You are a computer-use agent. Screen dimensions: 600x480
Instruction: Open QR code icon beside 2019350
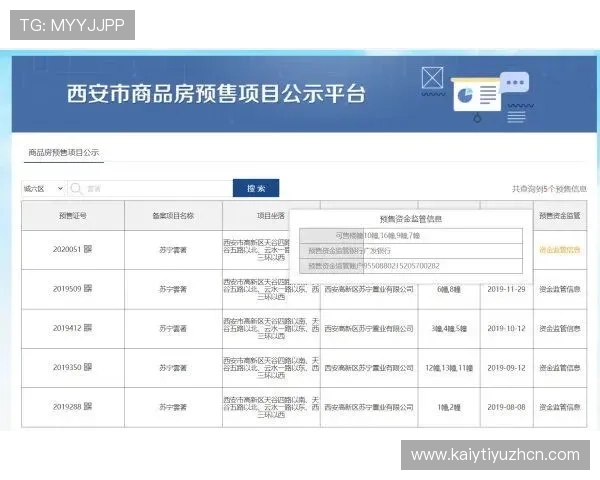[88, 367]
